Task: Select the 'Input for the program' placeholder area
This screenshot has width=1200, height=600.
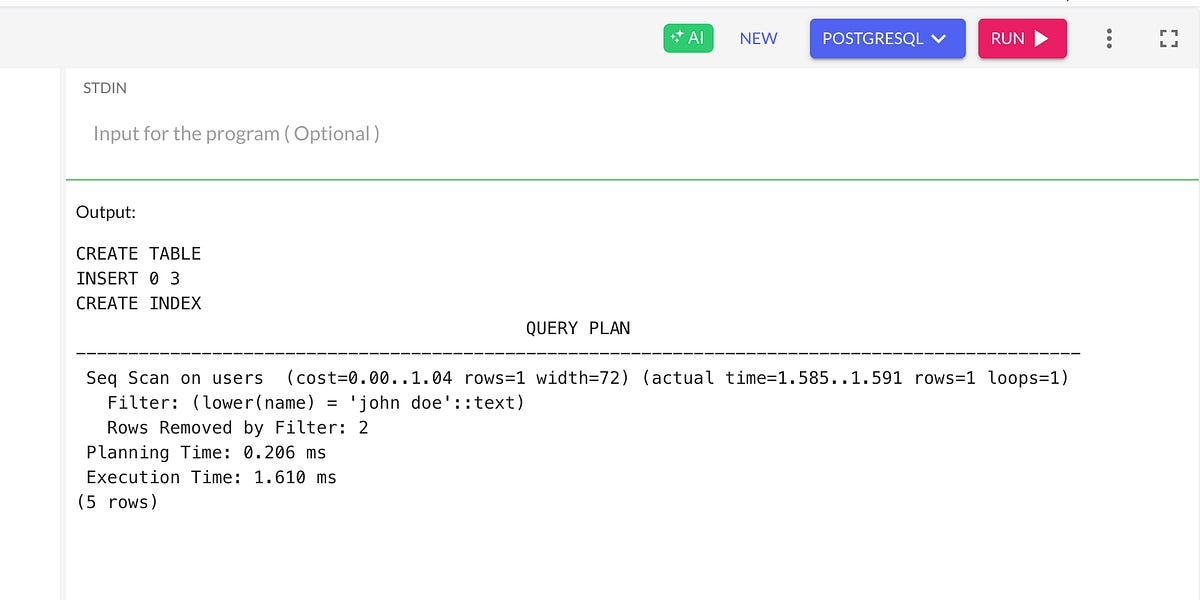Action: pos(235,133)
